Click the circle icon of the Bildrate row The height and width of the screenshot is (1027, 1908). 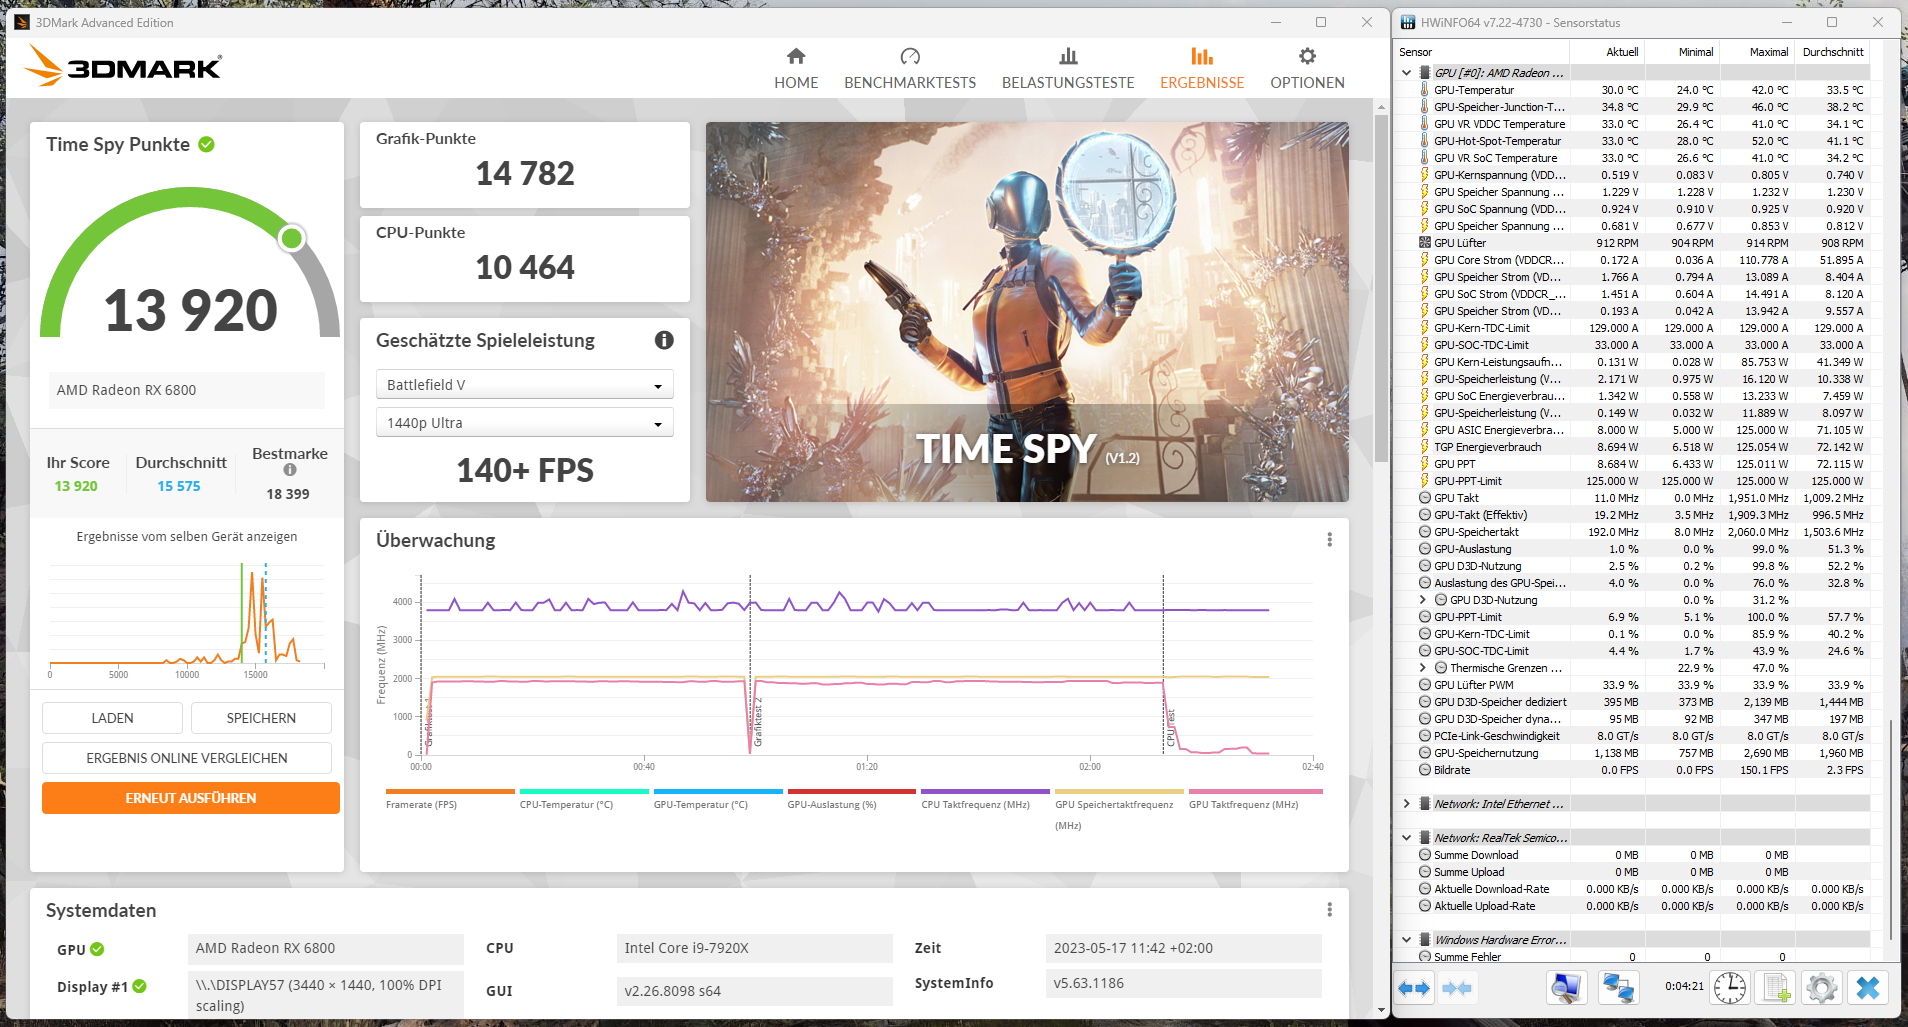point(1425,770)
